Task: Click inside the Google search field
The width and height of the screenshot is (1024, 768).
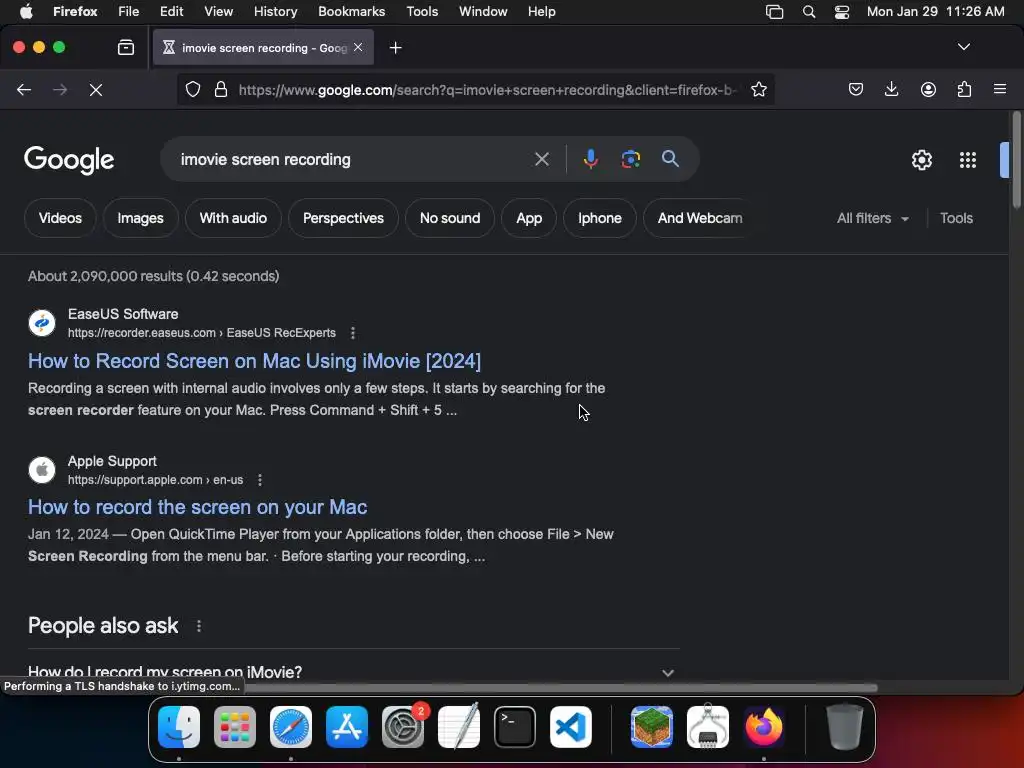Action: [353, 159]
